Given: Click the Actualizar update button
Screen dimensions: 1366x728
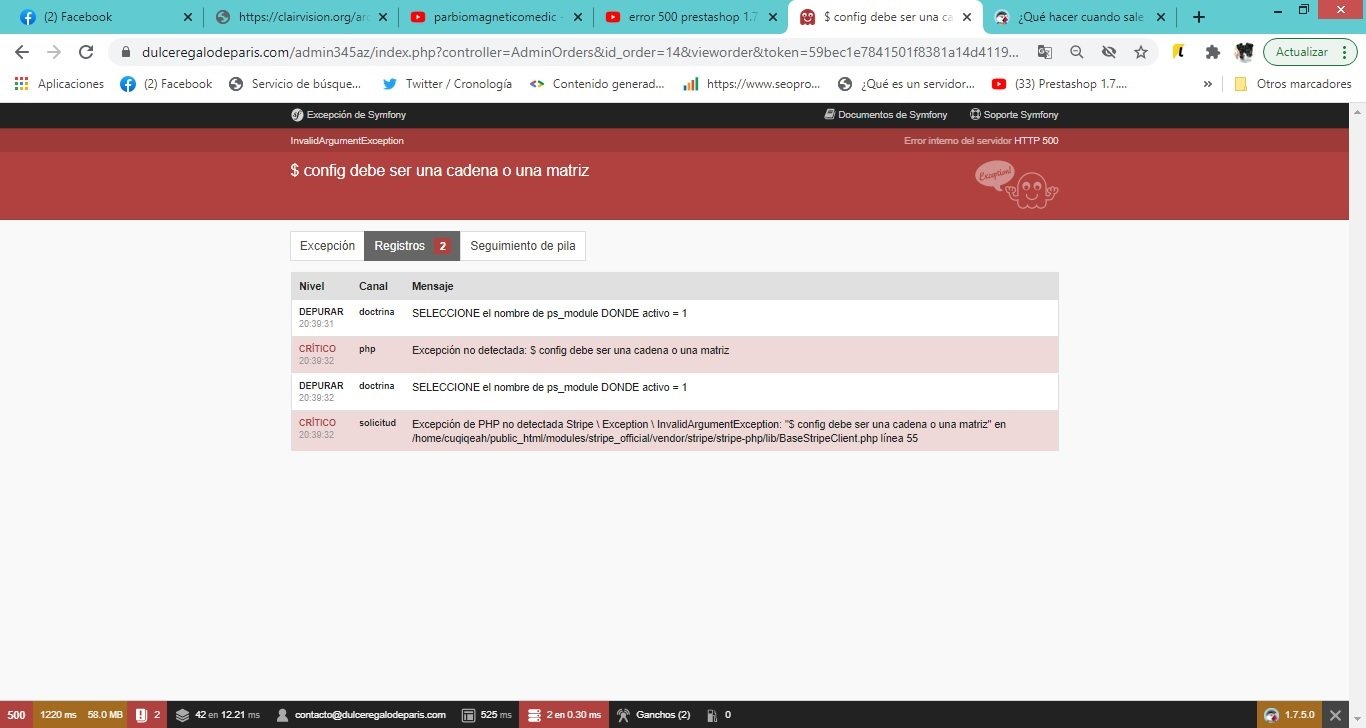Looking at the screenshot, I should (x=1302, y=52).
